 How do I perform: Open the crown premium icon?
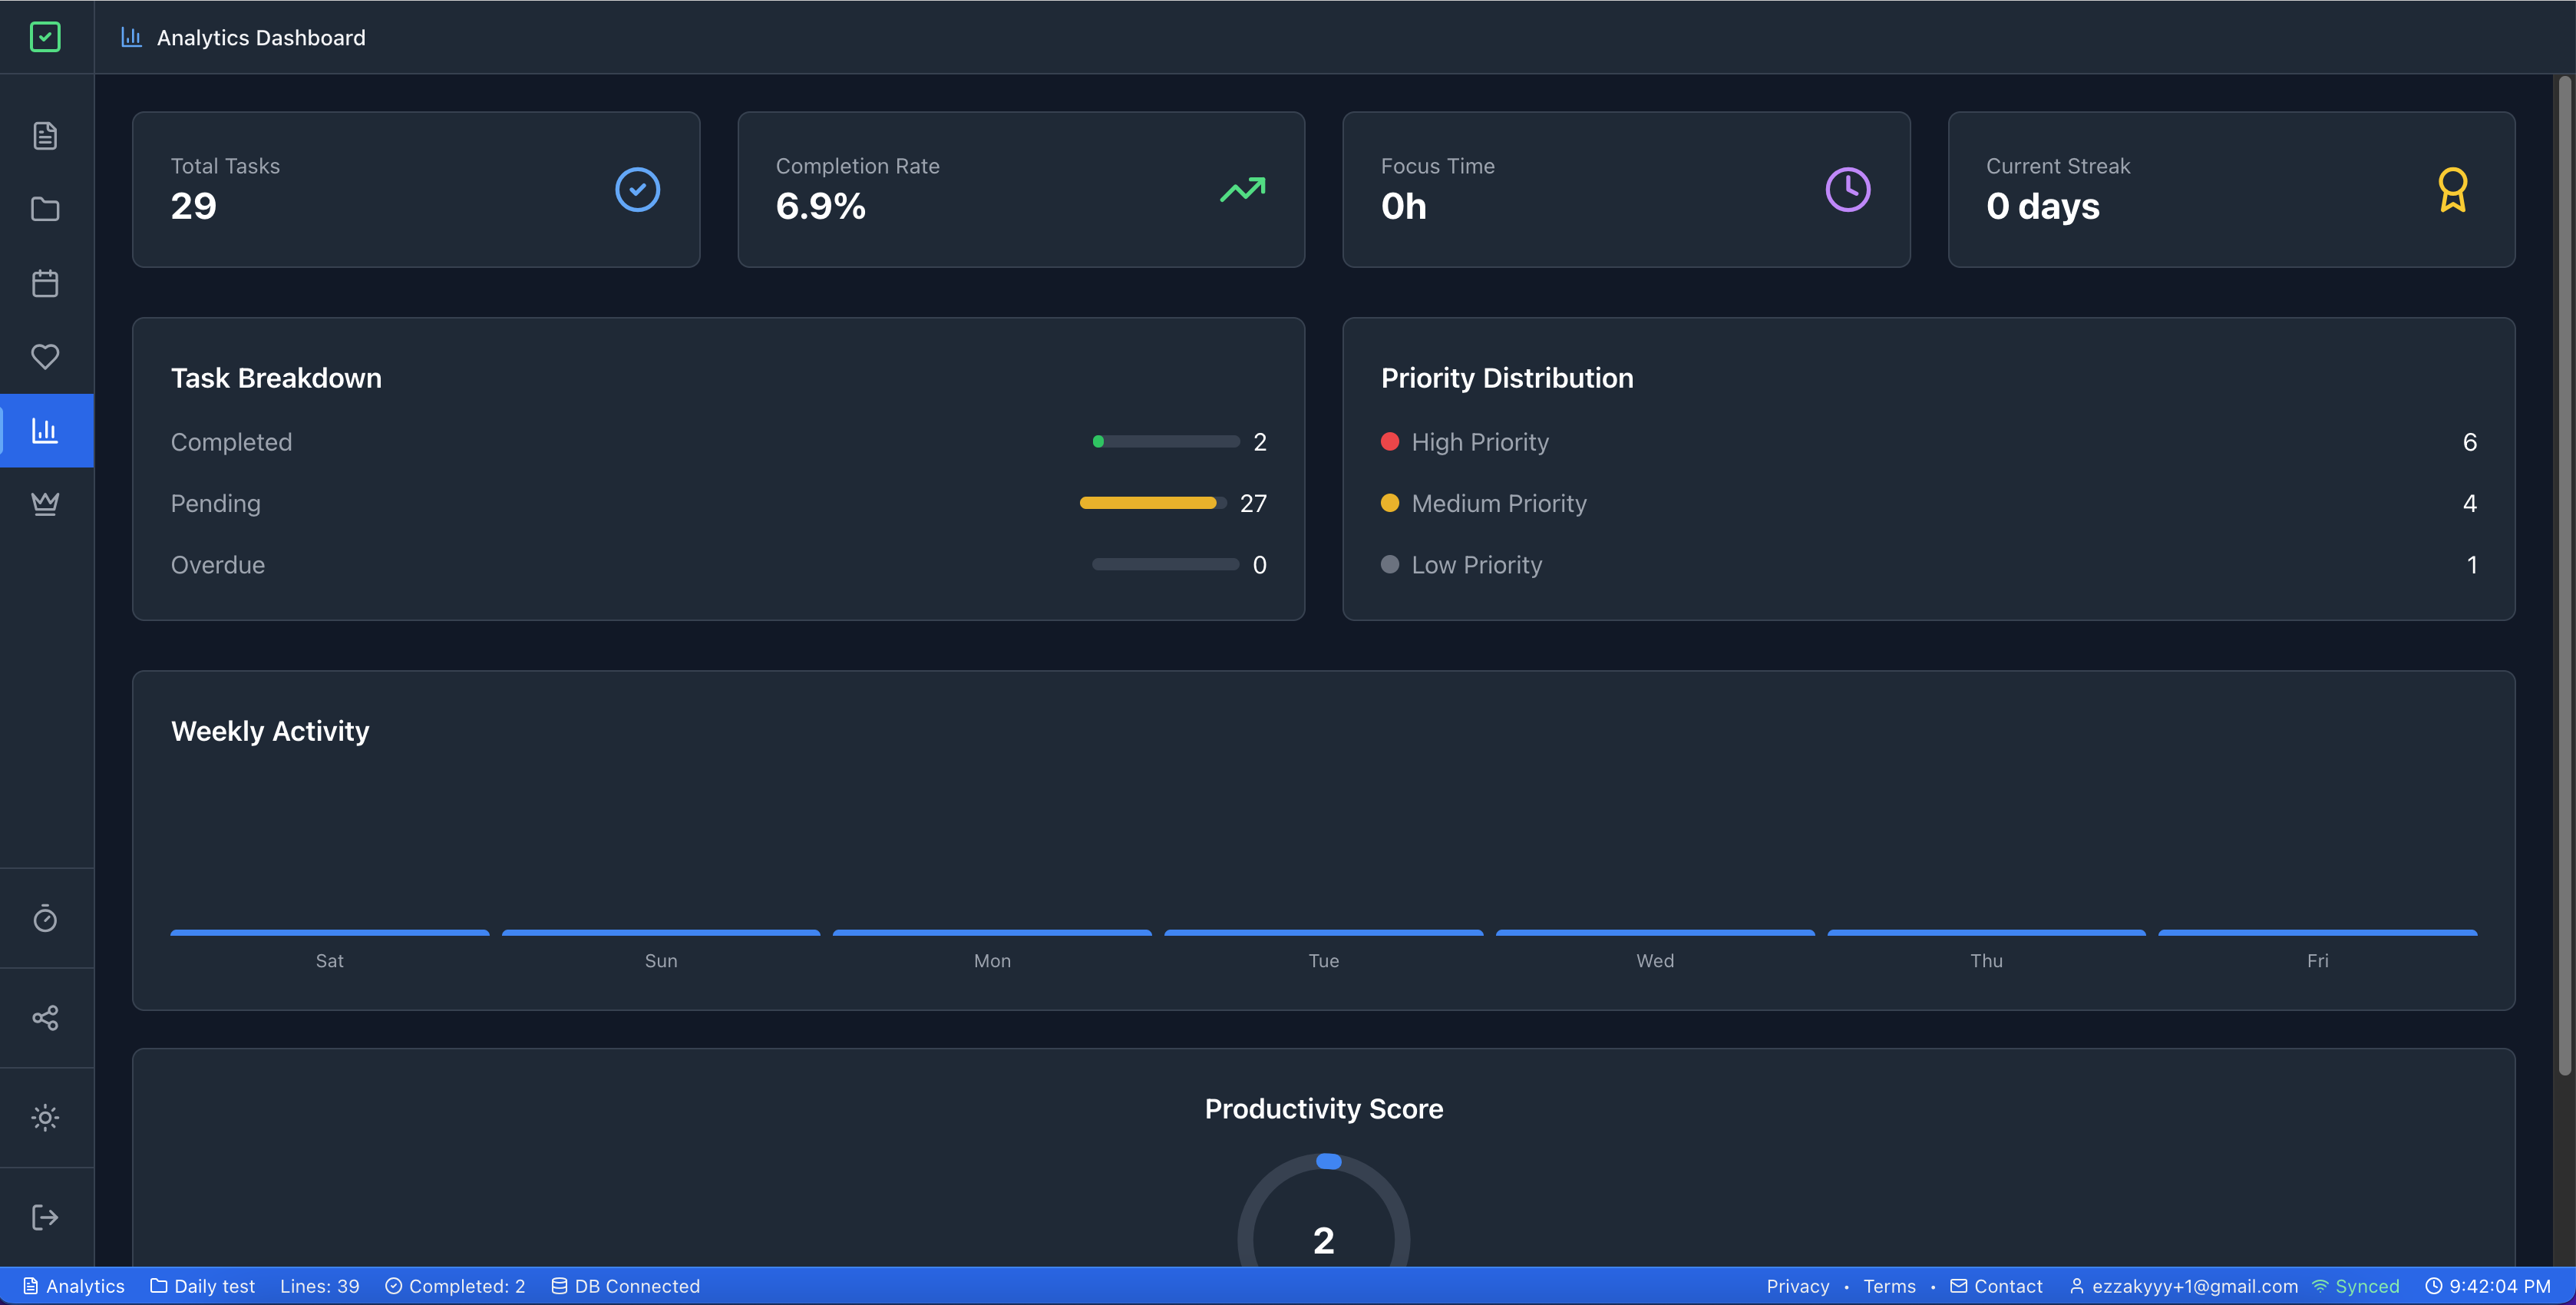tap(45, 503)
